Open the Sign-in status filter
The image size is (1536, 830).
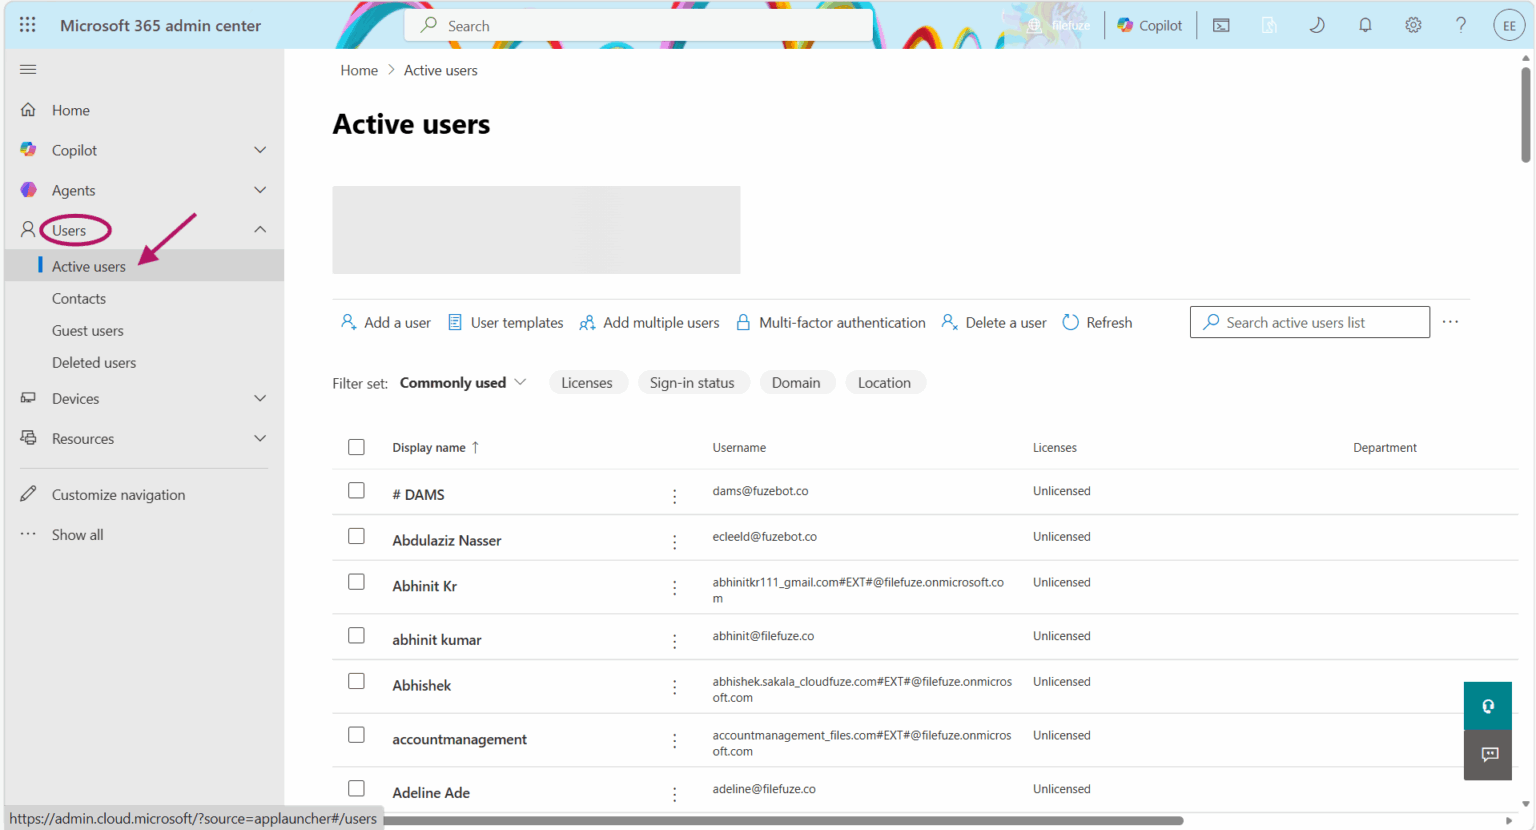[692, 382]
